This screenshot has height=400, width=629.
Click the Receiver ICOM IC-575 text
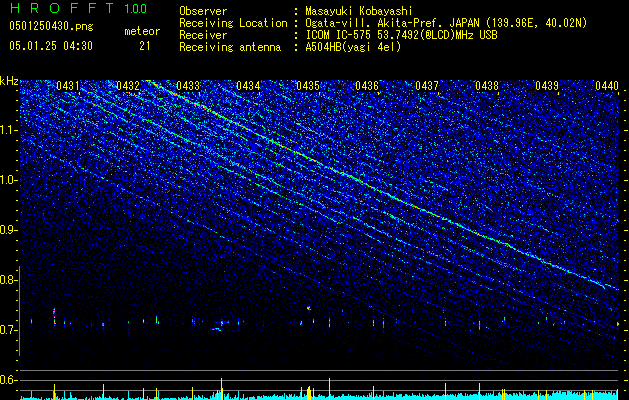401,35
